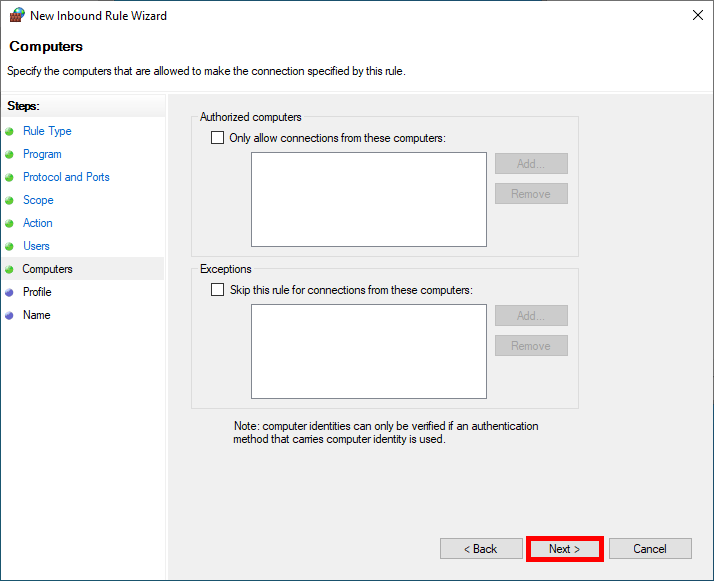
Task: Click the Authorized computers list box
Action: 369,199
